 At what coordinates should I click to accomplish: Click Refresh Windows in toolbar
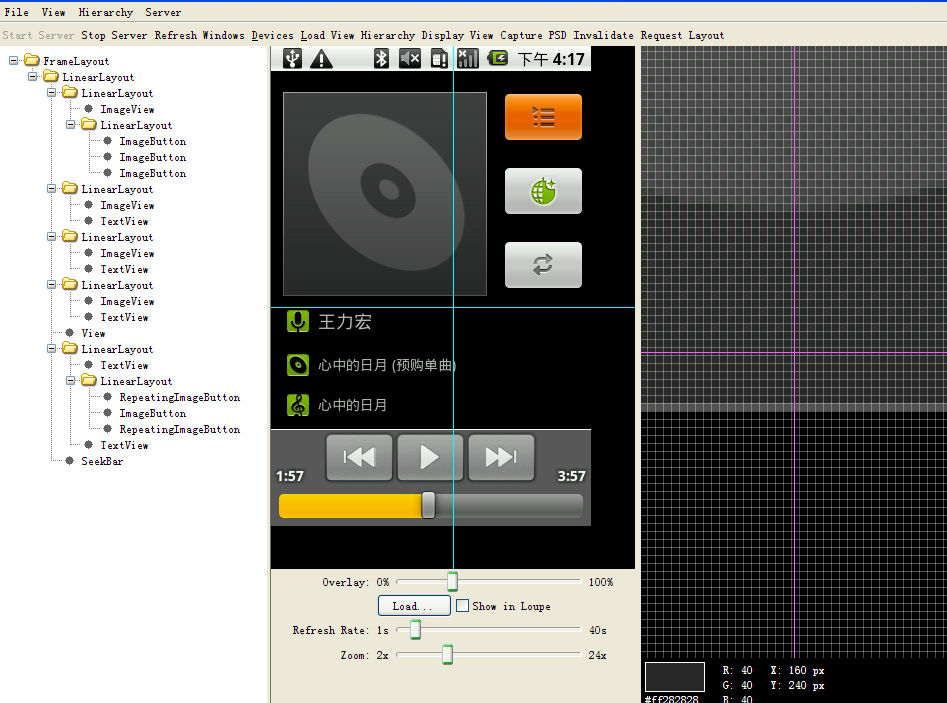click(199, 35)
